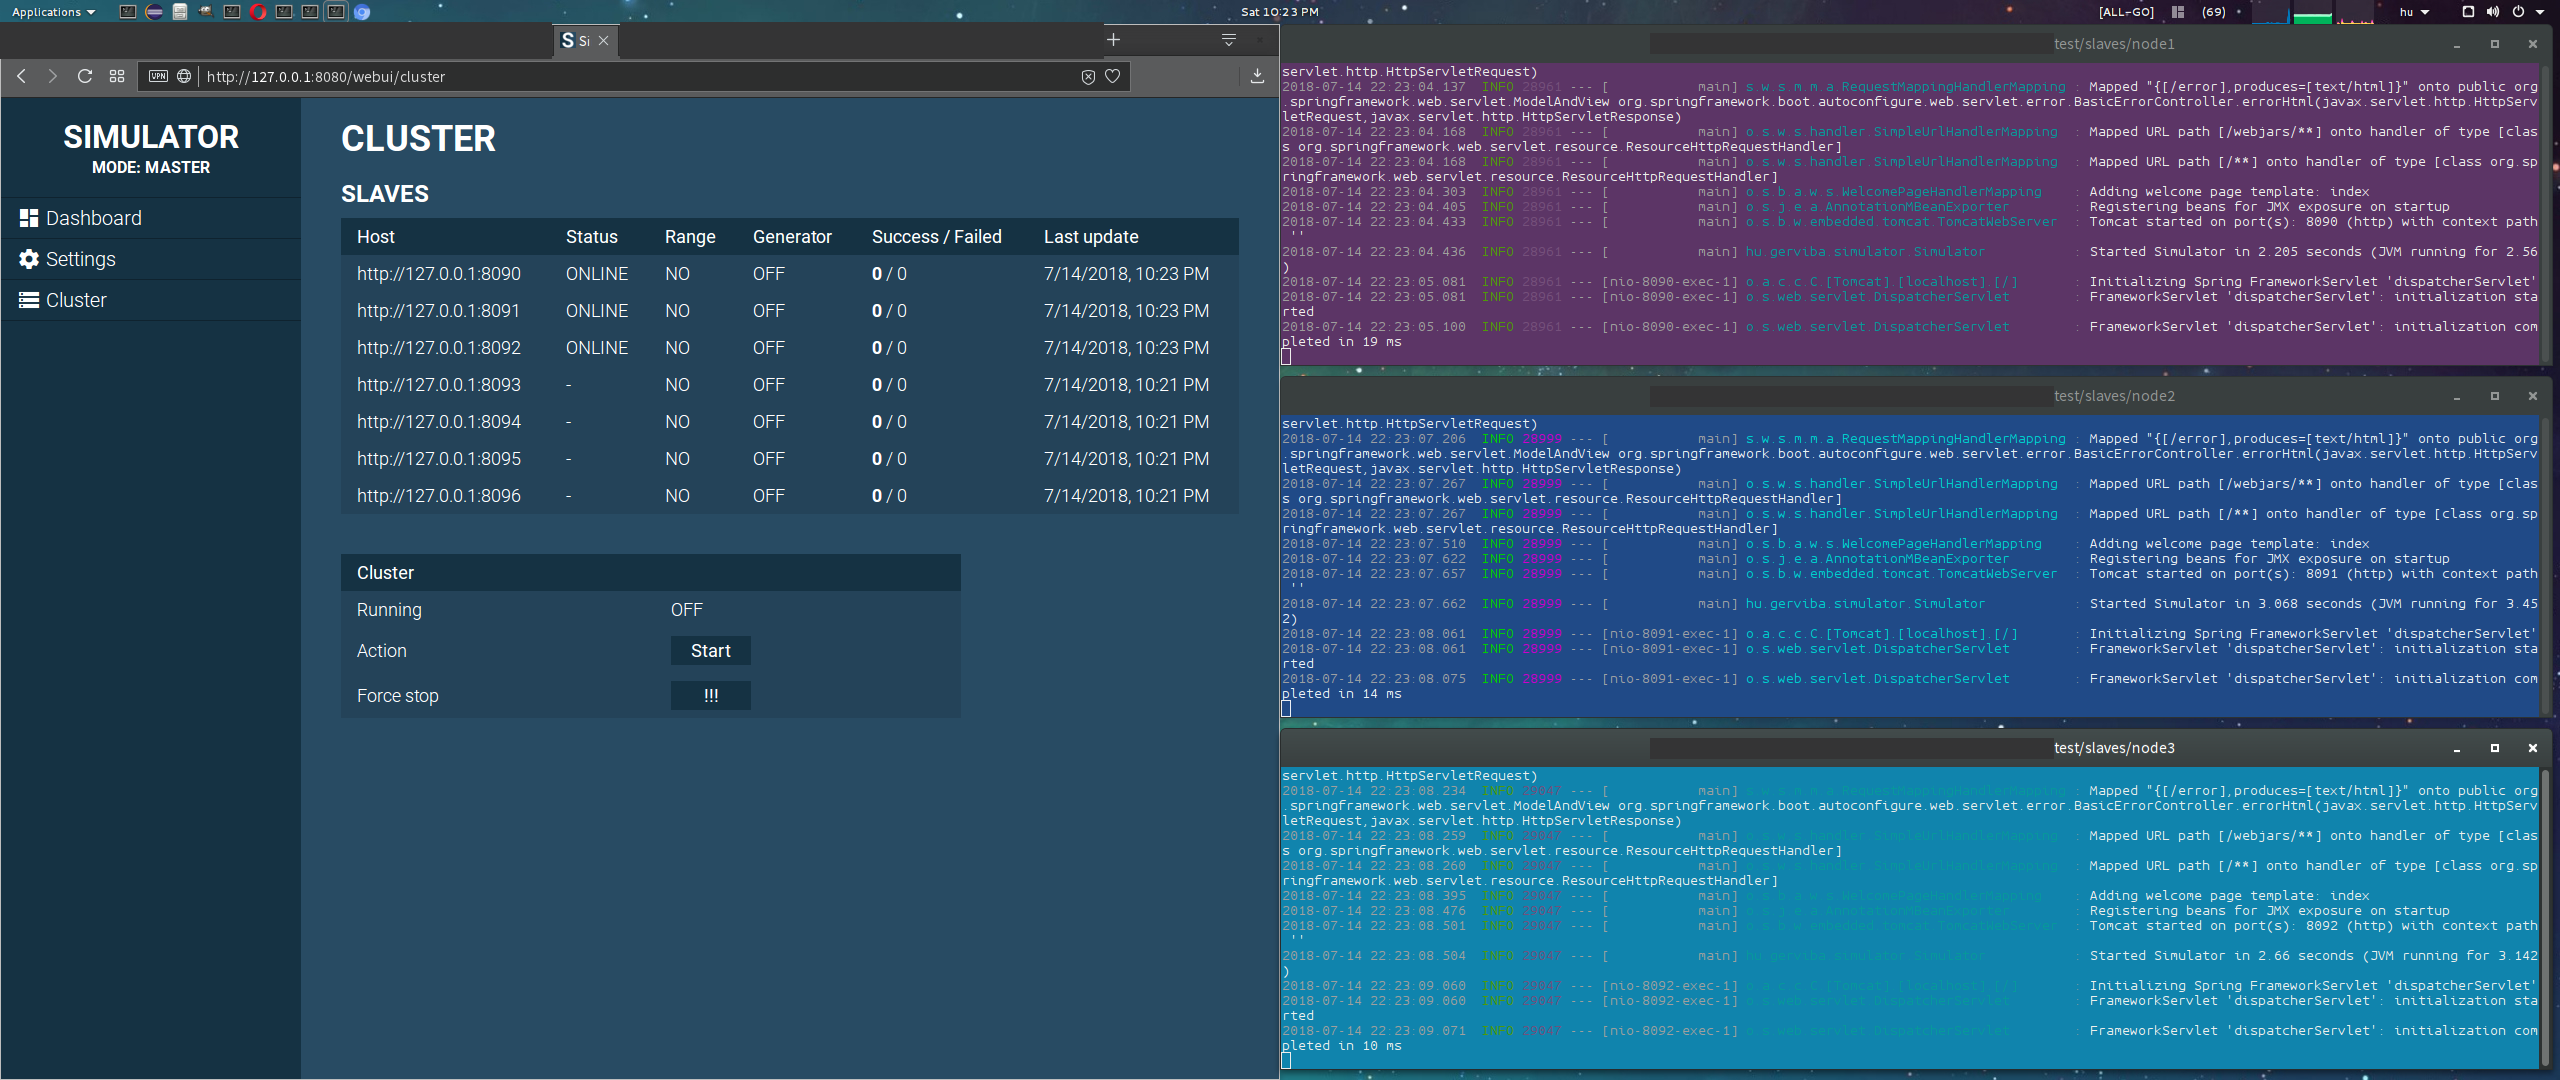Expand the tab menu icon

pyautogui.click(x=1229, y=40)
